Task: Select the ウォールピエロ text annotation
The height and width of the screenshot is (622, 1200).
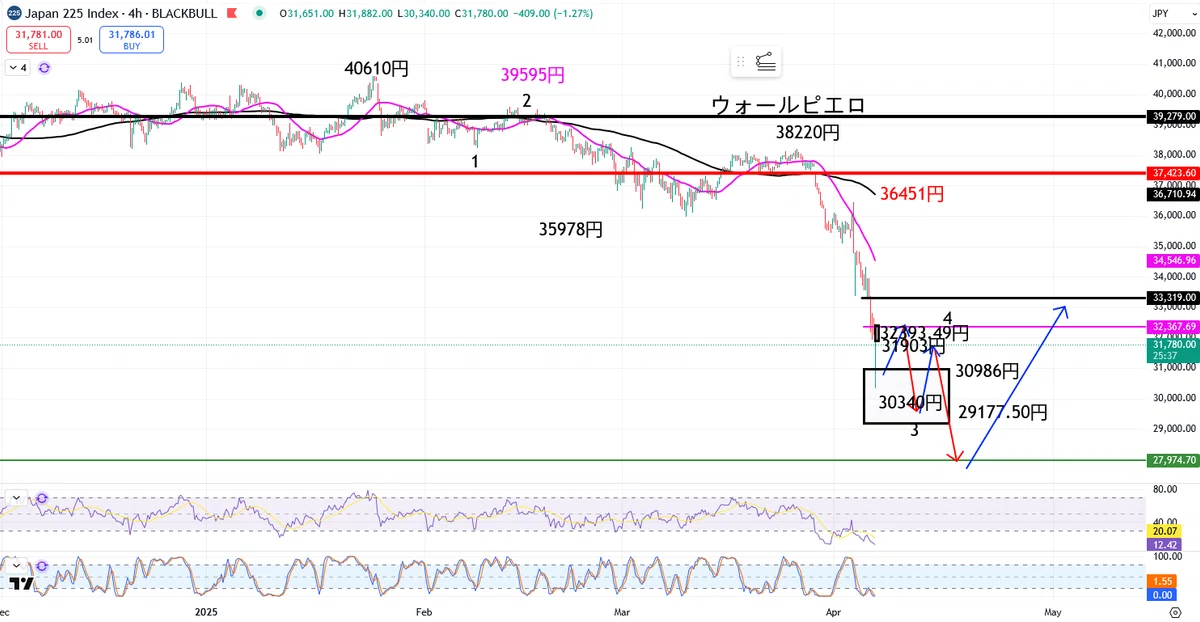Action: click(x=788, y=105)
